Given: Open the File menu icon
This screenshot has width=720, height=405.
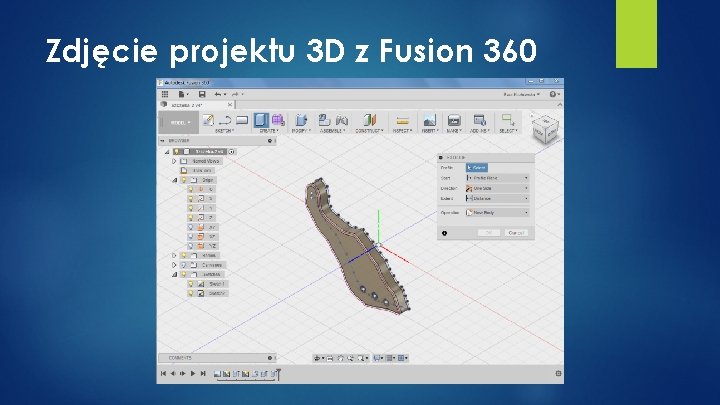Looking at the screenshot, I should [183, 94].
